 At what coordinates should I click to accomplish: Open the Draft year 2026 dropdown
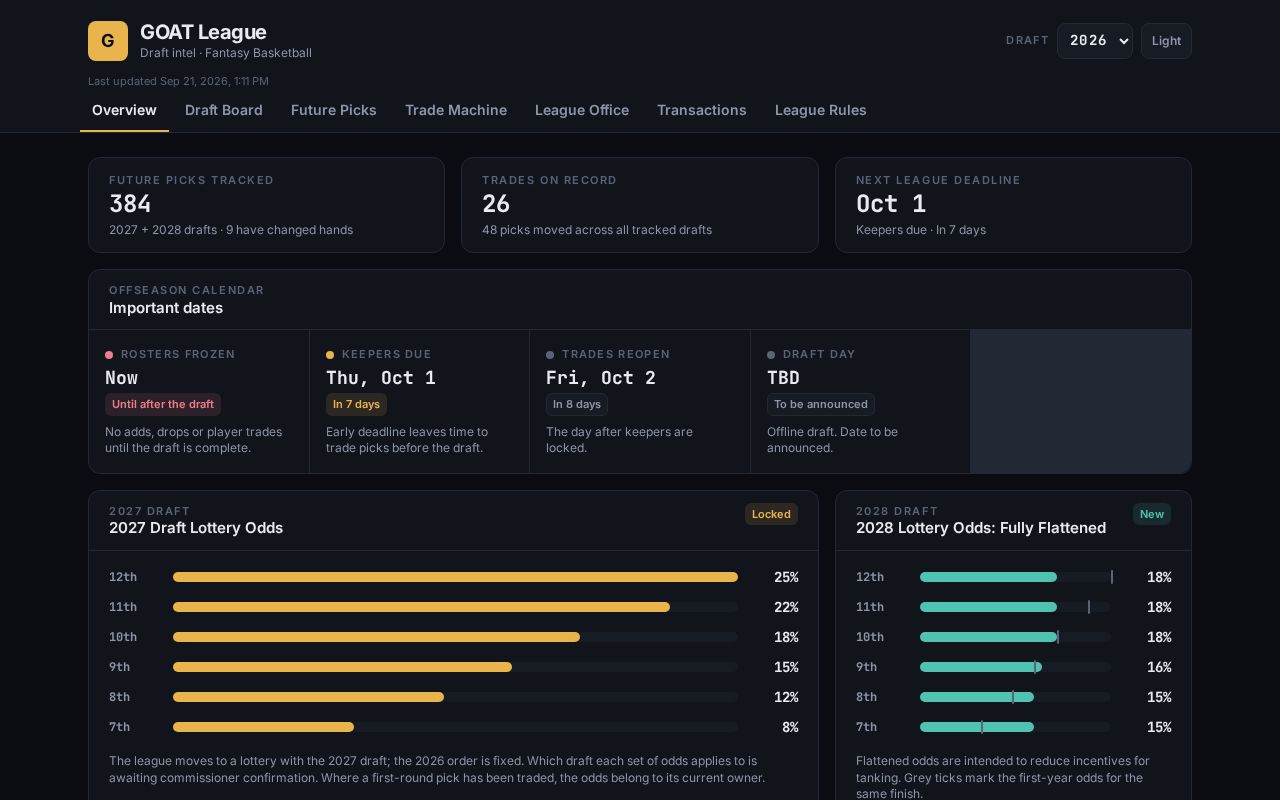click(x=1095, y=41)
